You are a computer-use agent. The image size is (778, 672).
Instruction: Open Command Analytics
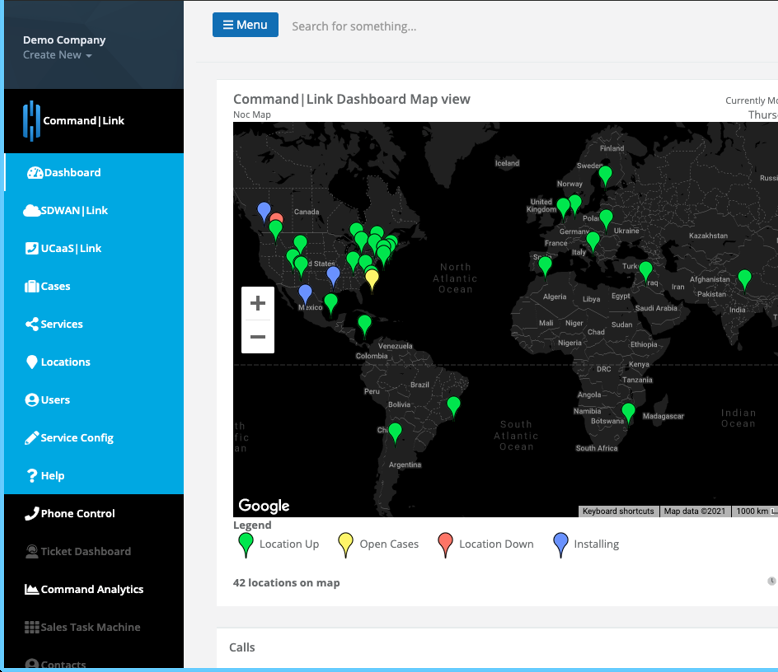94,589
